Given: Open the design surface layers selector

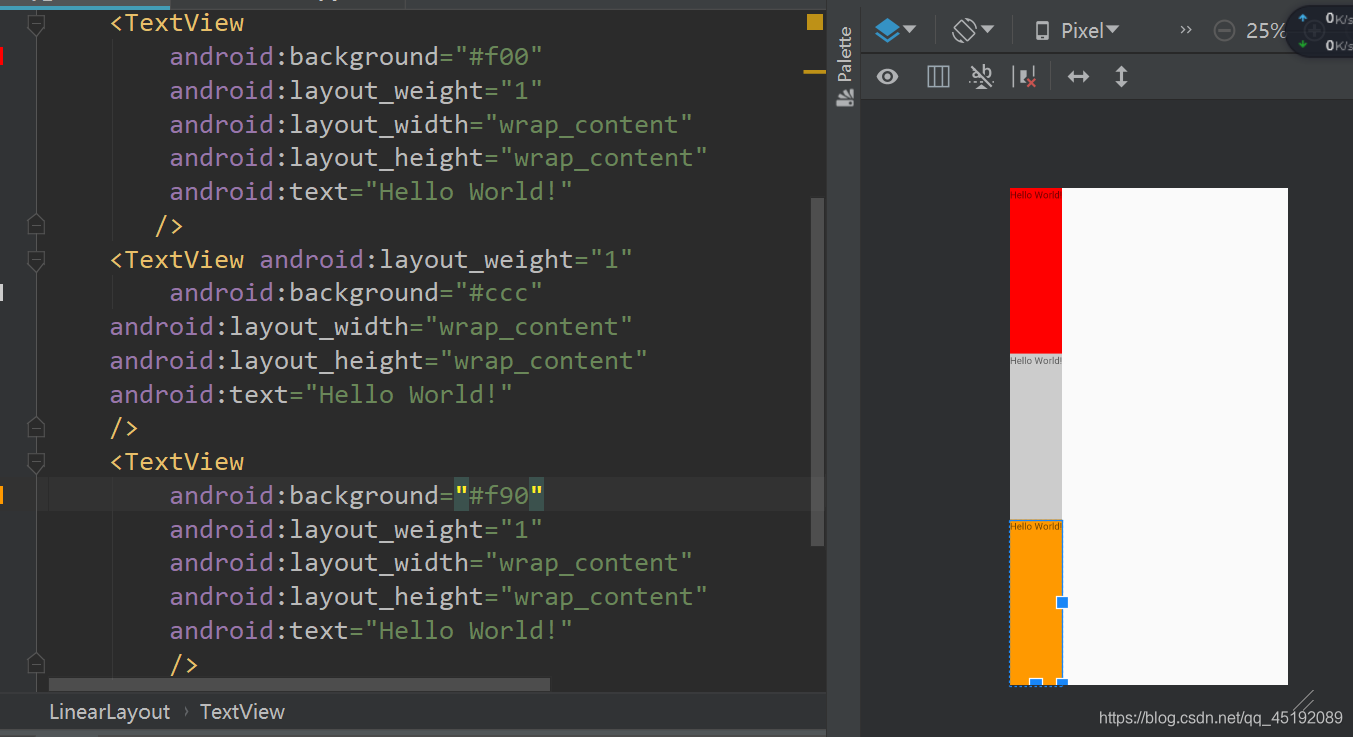Looking at the screenshot, I should click(x=895, y=31).
